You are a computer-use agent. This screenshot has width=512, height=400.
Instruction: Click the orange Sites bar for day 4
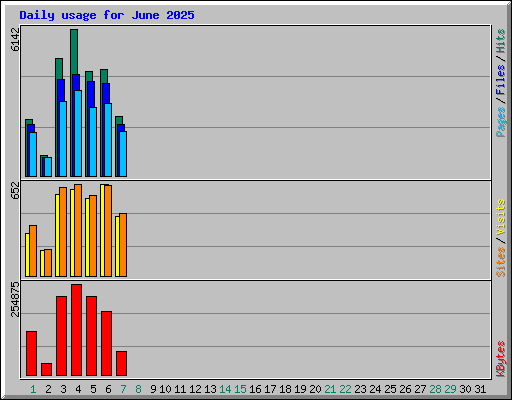click(x=78, y=230)
